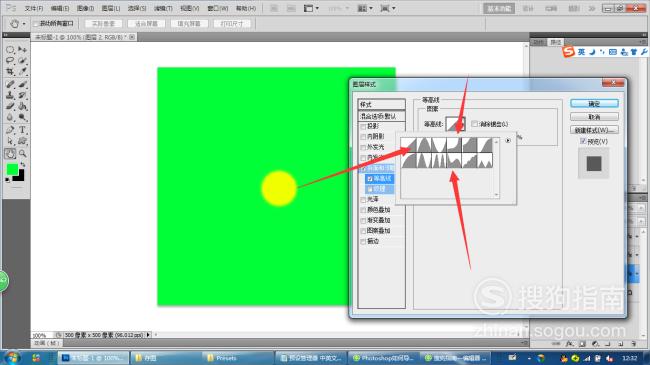Toggle the 预览(V) preview checkbox
650x365 pixels.
[x=583, y=141]
